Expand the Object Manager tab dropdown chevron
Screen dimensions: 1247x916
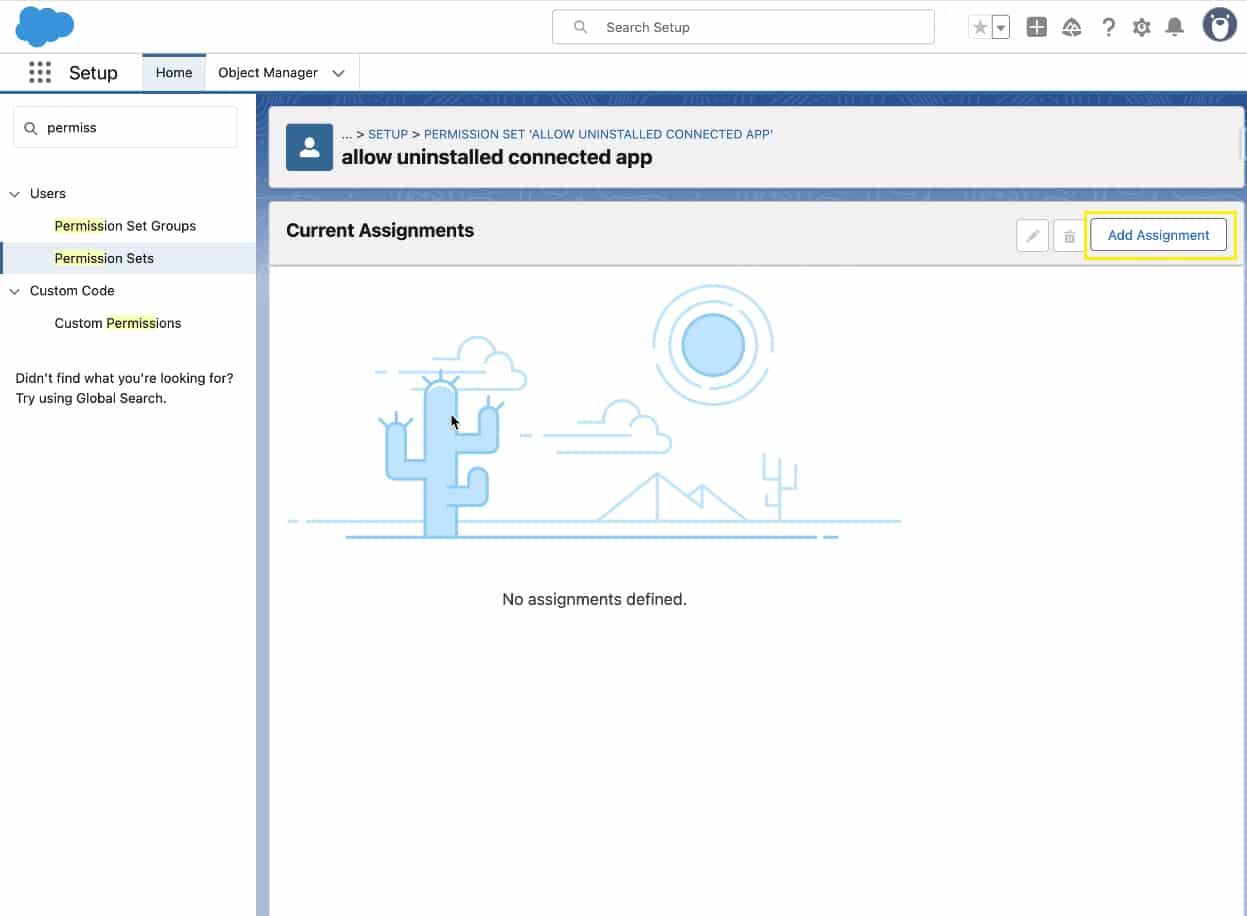click(x=338, y=73)
